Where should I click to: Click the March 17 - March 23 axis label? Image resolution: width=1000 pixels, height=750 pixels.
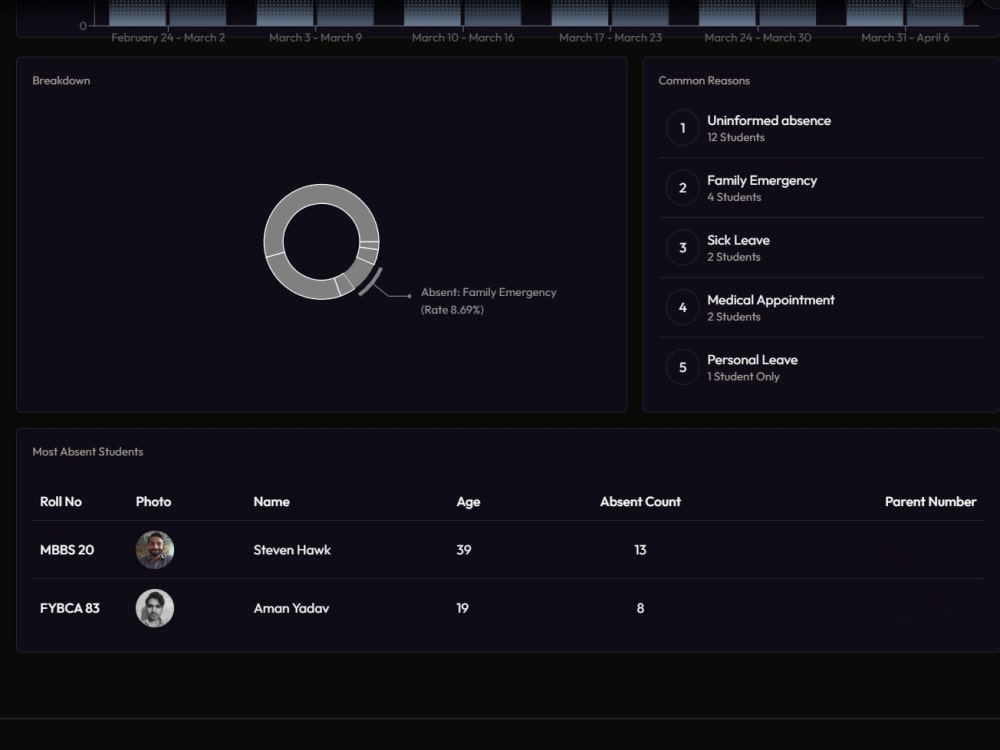[x=610, y=38]
